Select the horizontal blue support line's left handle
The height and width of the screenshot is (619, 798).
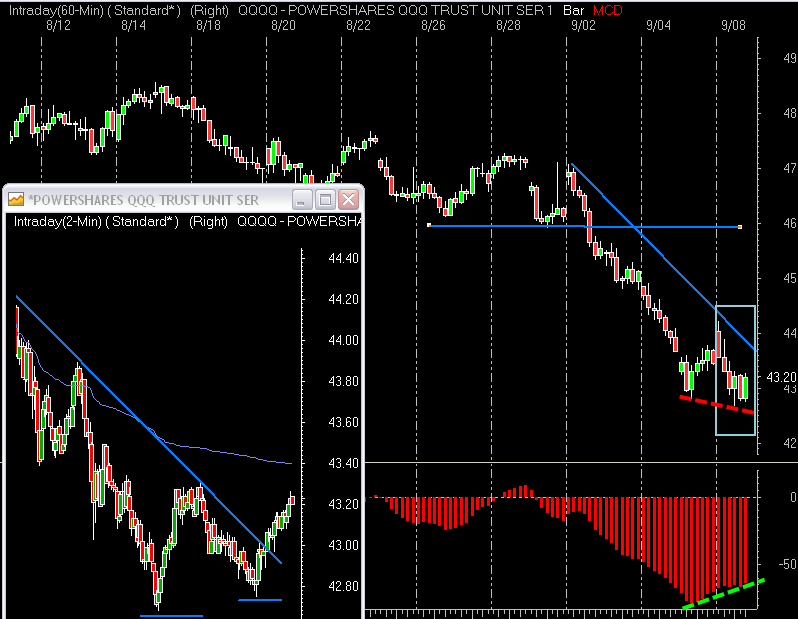click(429, 225)
